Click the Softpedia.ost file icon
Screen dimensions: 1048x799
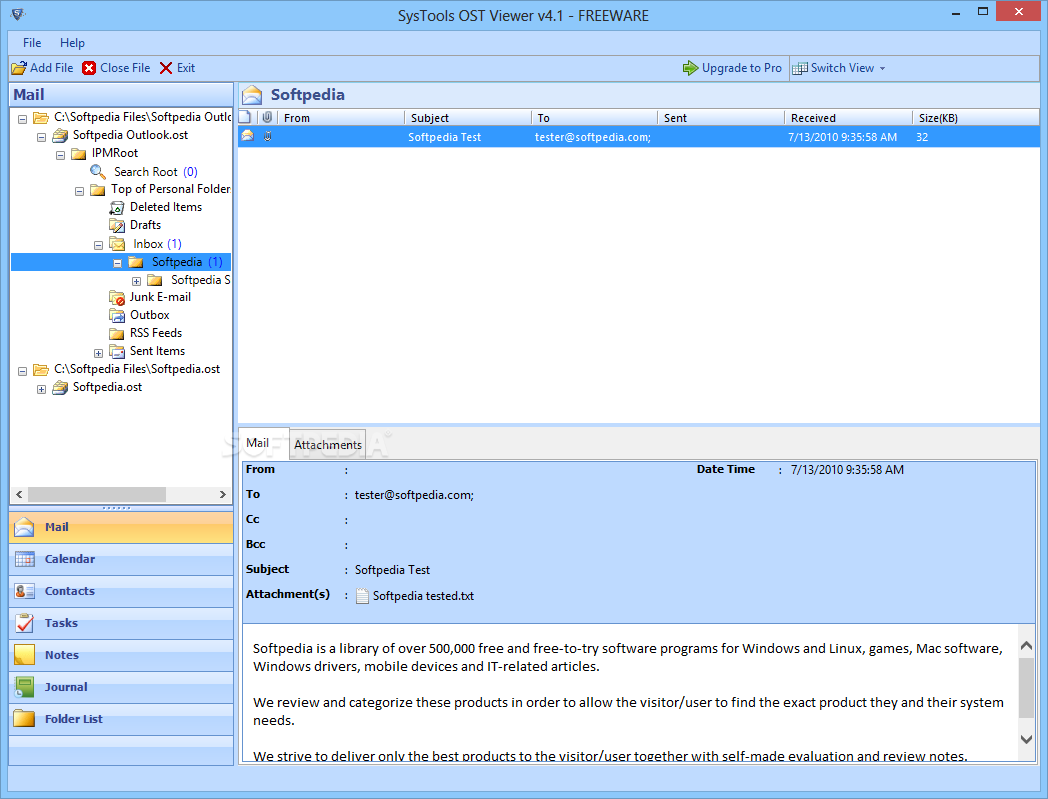[x=60, y=388]
